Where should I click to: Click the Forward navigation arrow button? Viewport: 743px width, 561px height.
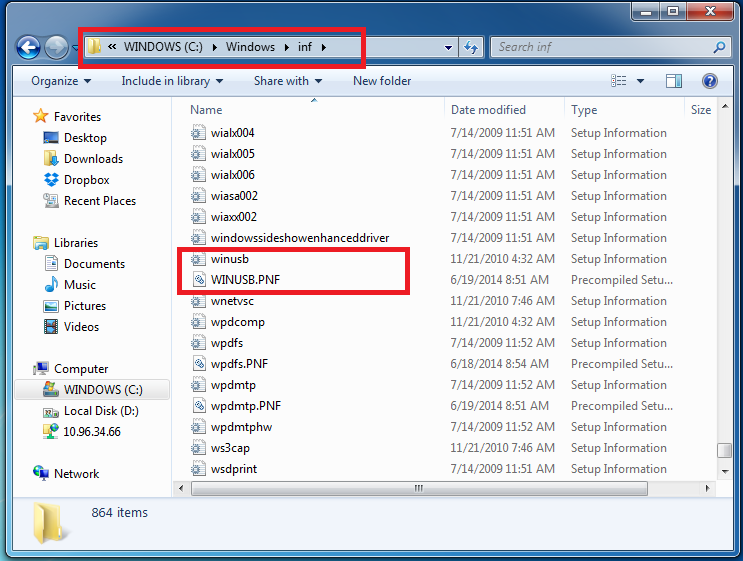[56, 47]
